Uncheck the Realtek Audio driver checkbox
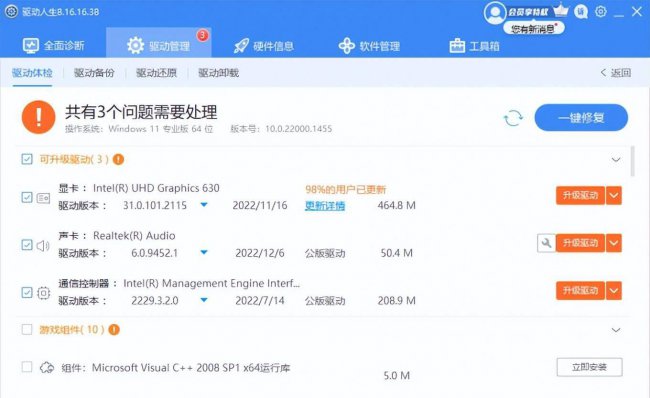Viewport: 650px width, 398px height. point(27,245)
